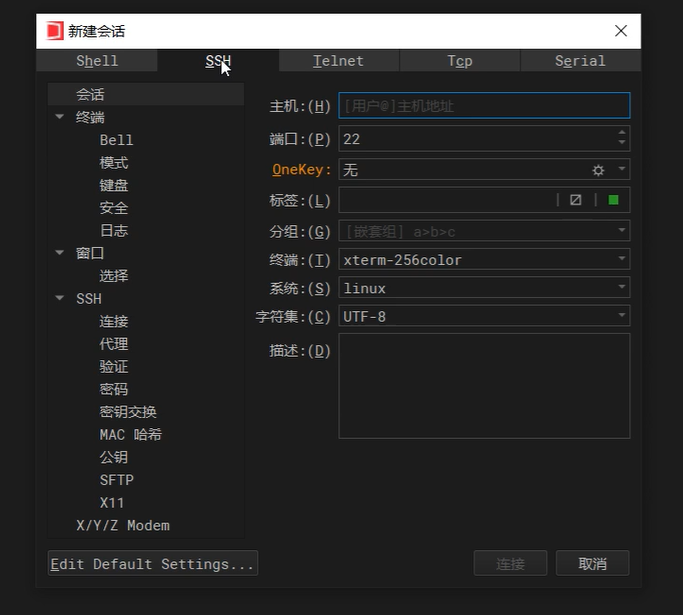
Task: Open OneKey settings gear icon
Action: (x=598, y=170)
